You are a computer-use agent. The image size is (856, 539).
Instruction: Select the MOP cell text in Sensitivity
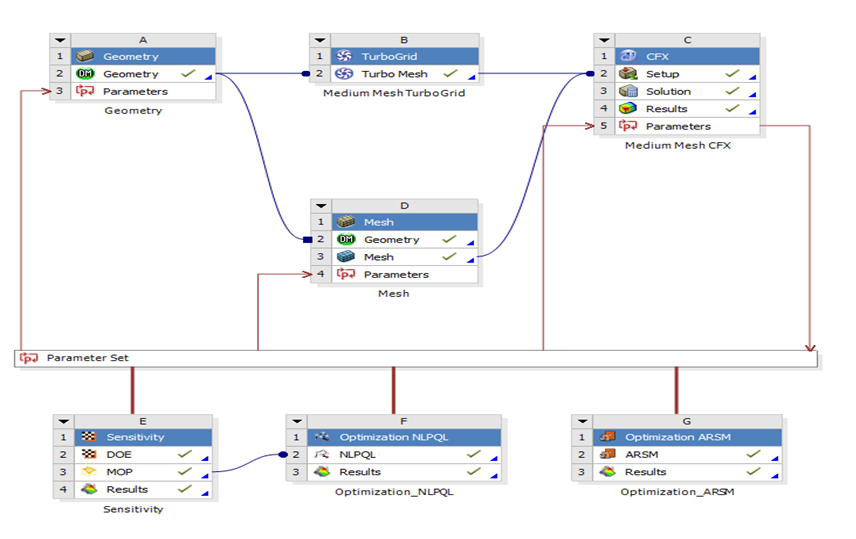120,472
